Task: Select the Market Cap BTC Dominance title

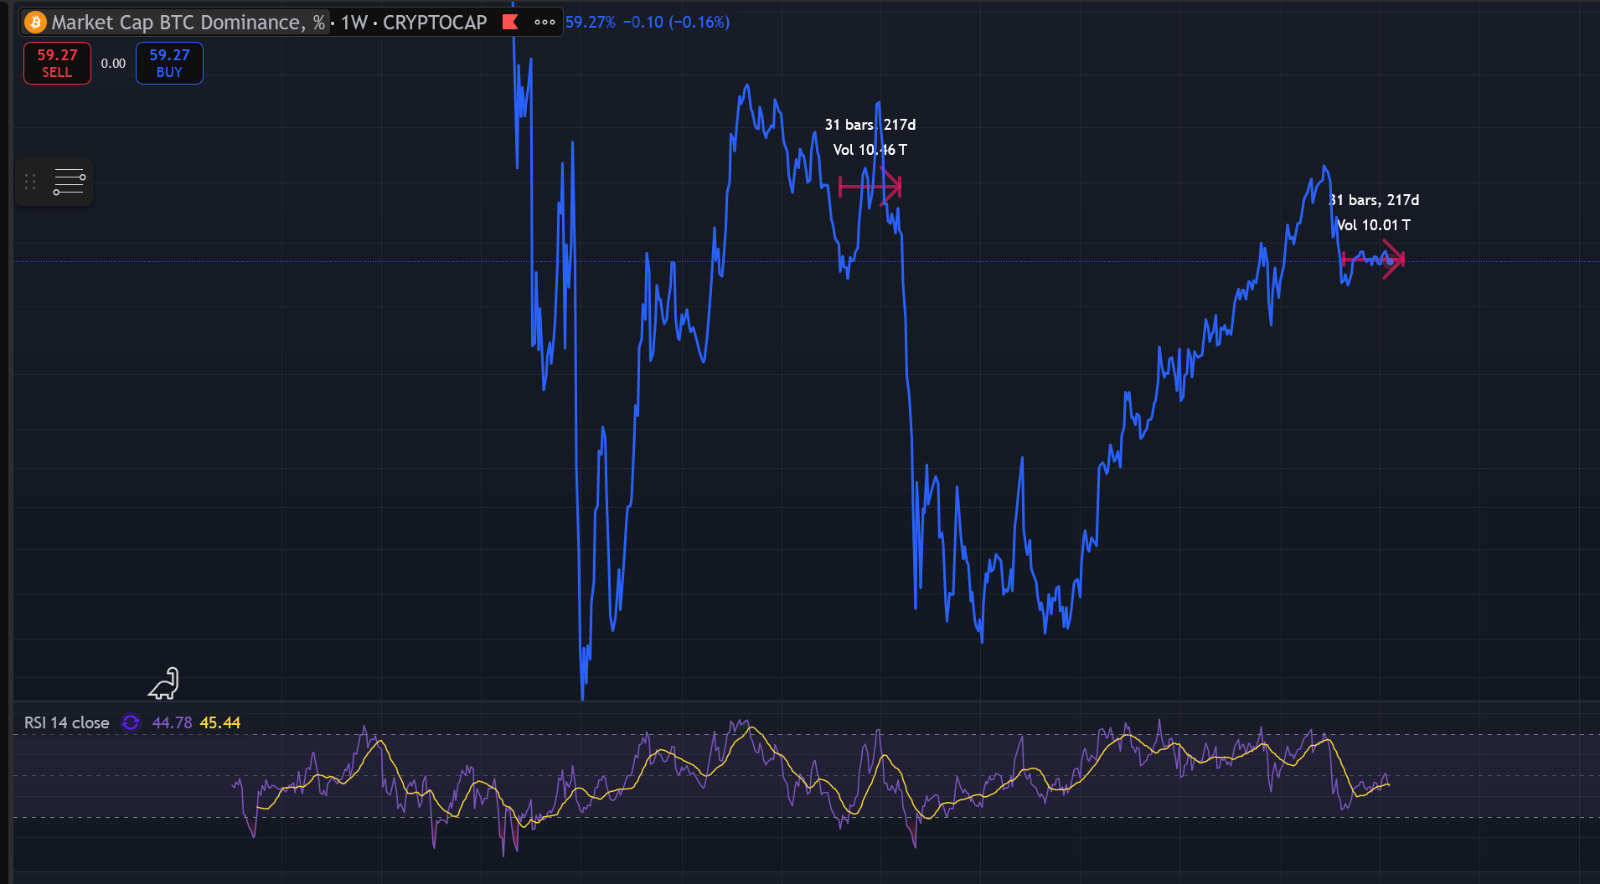Action: tap(189, 22)
